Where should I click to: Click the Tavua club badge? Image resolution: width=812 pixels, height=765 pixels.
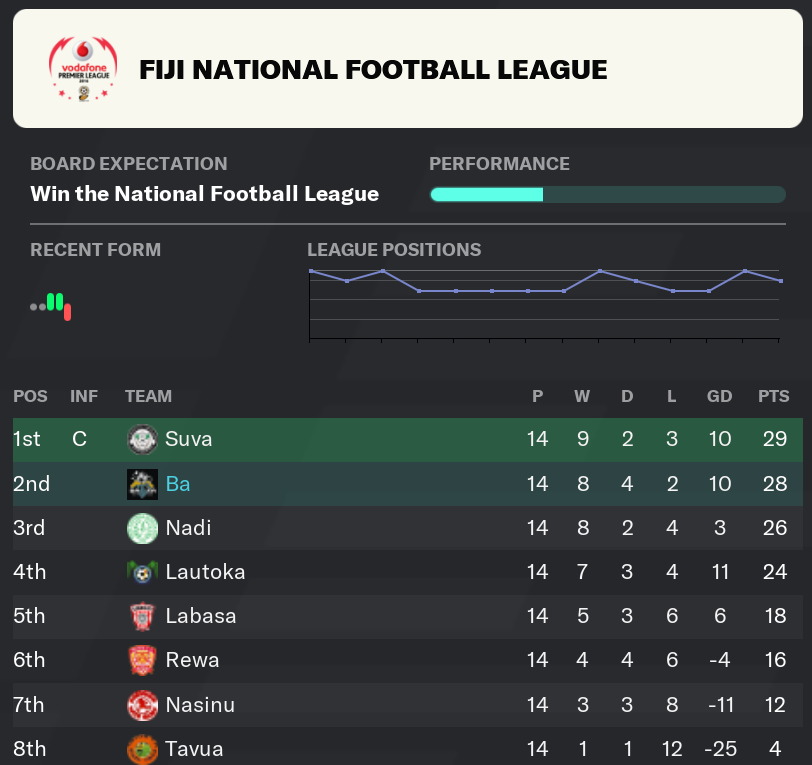[x=142, y=749]
